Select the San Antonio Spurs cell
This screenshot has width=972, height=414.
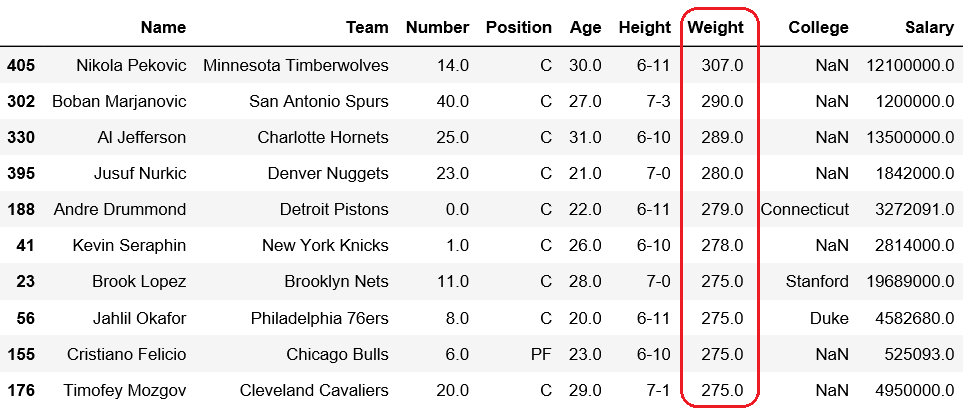(319, 101)
